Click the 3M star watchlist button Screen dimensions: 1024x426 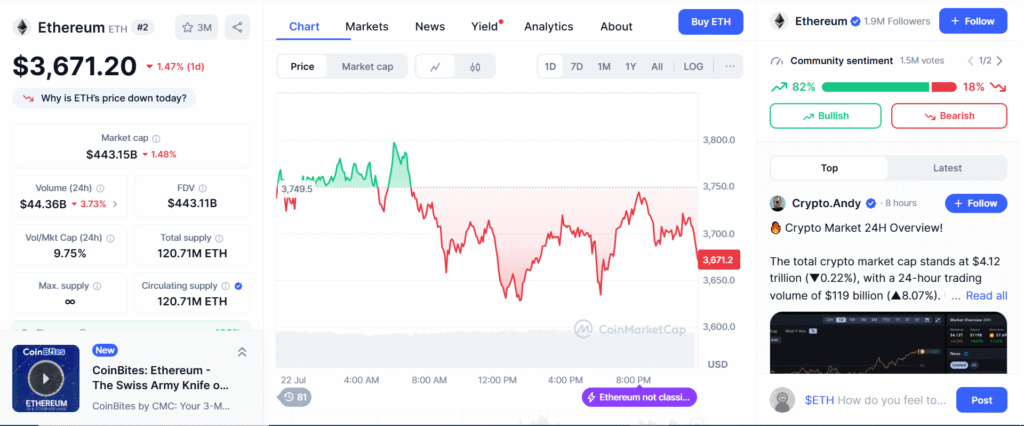click(196, 27)
